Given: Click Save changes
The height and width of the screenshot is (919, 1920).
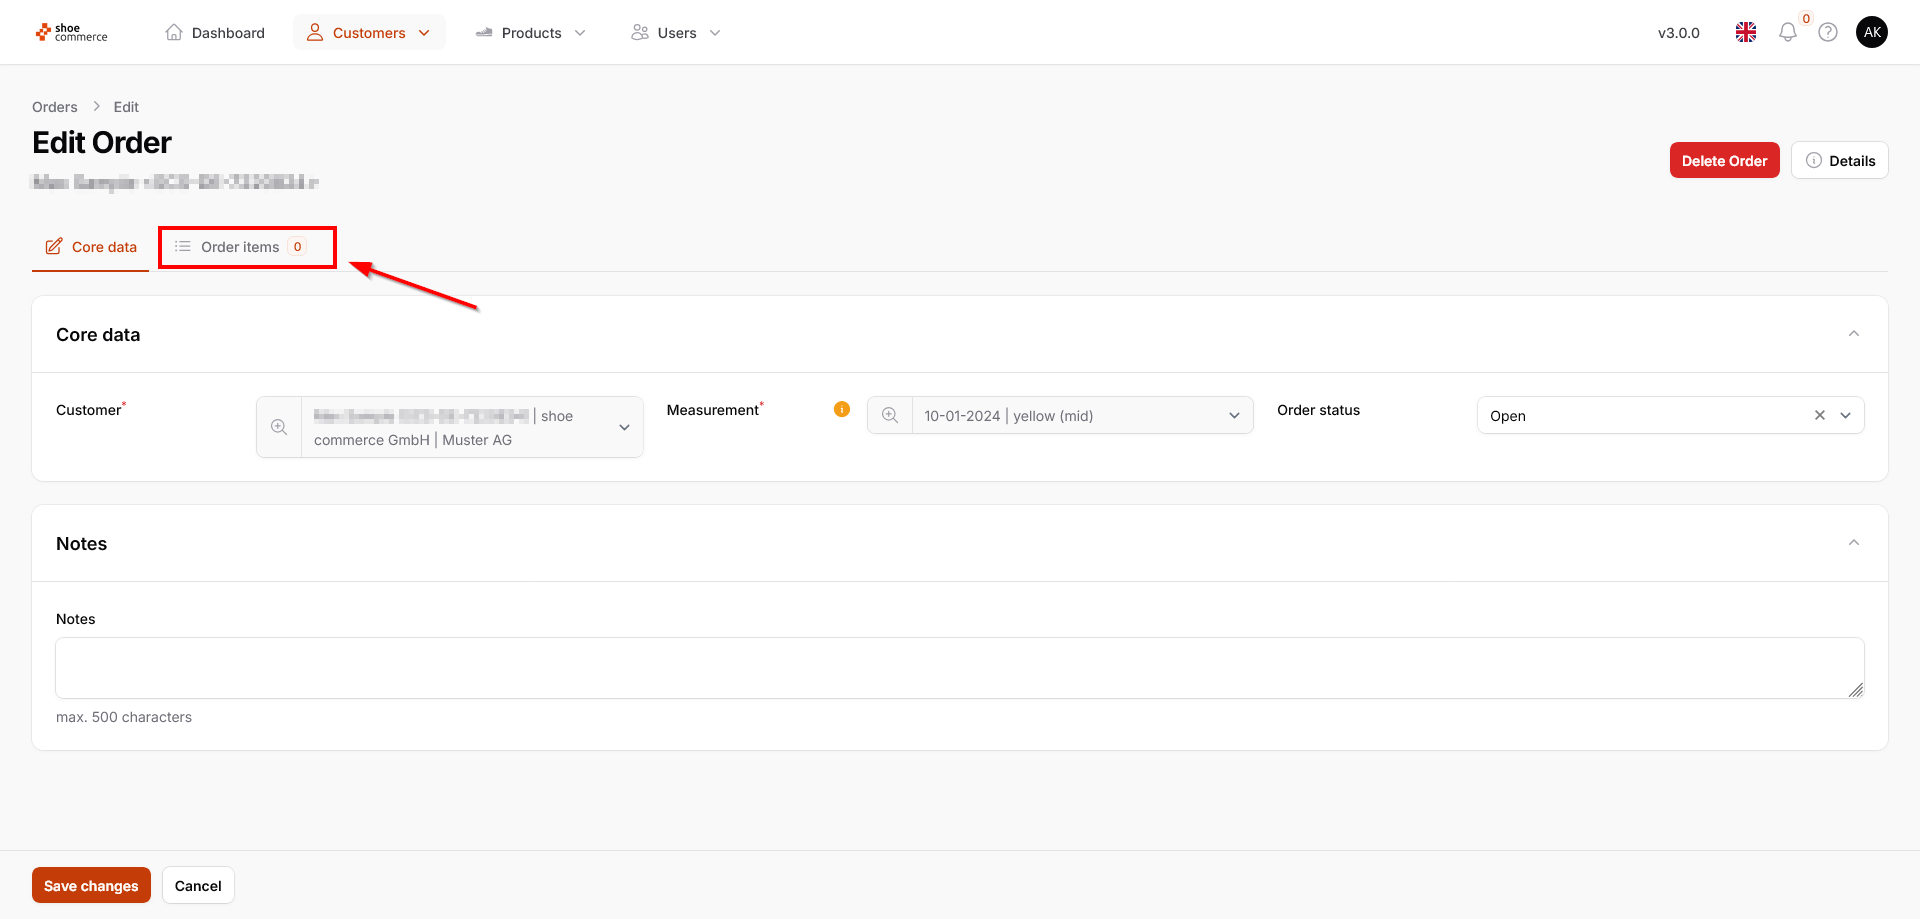Looking at the screenshot, I should pyautogui.click(x=91, y=885).
